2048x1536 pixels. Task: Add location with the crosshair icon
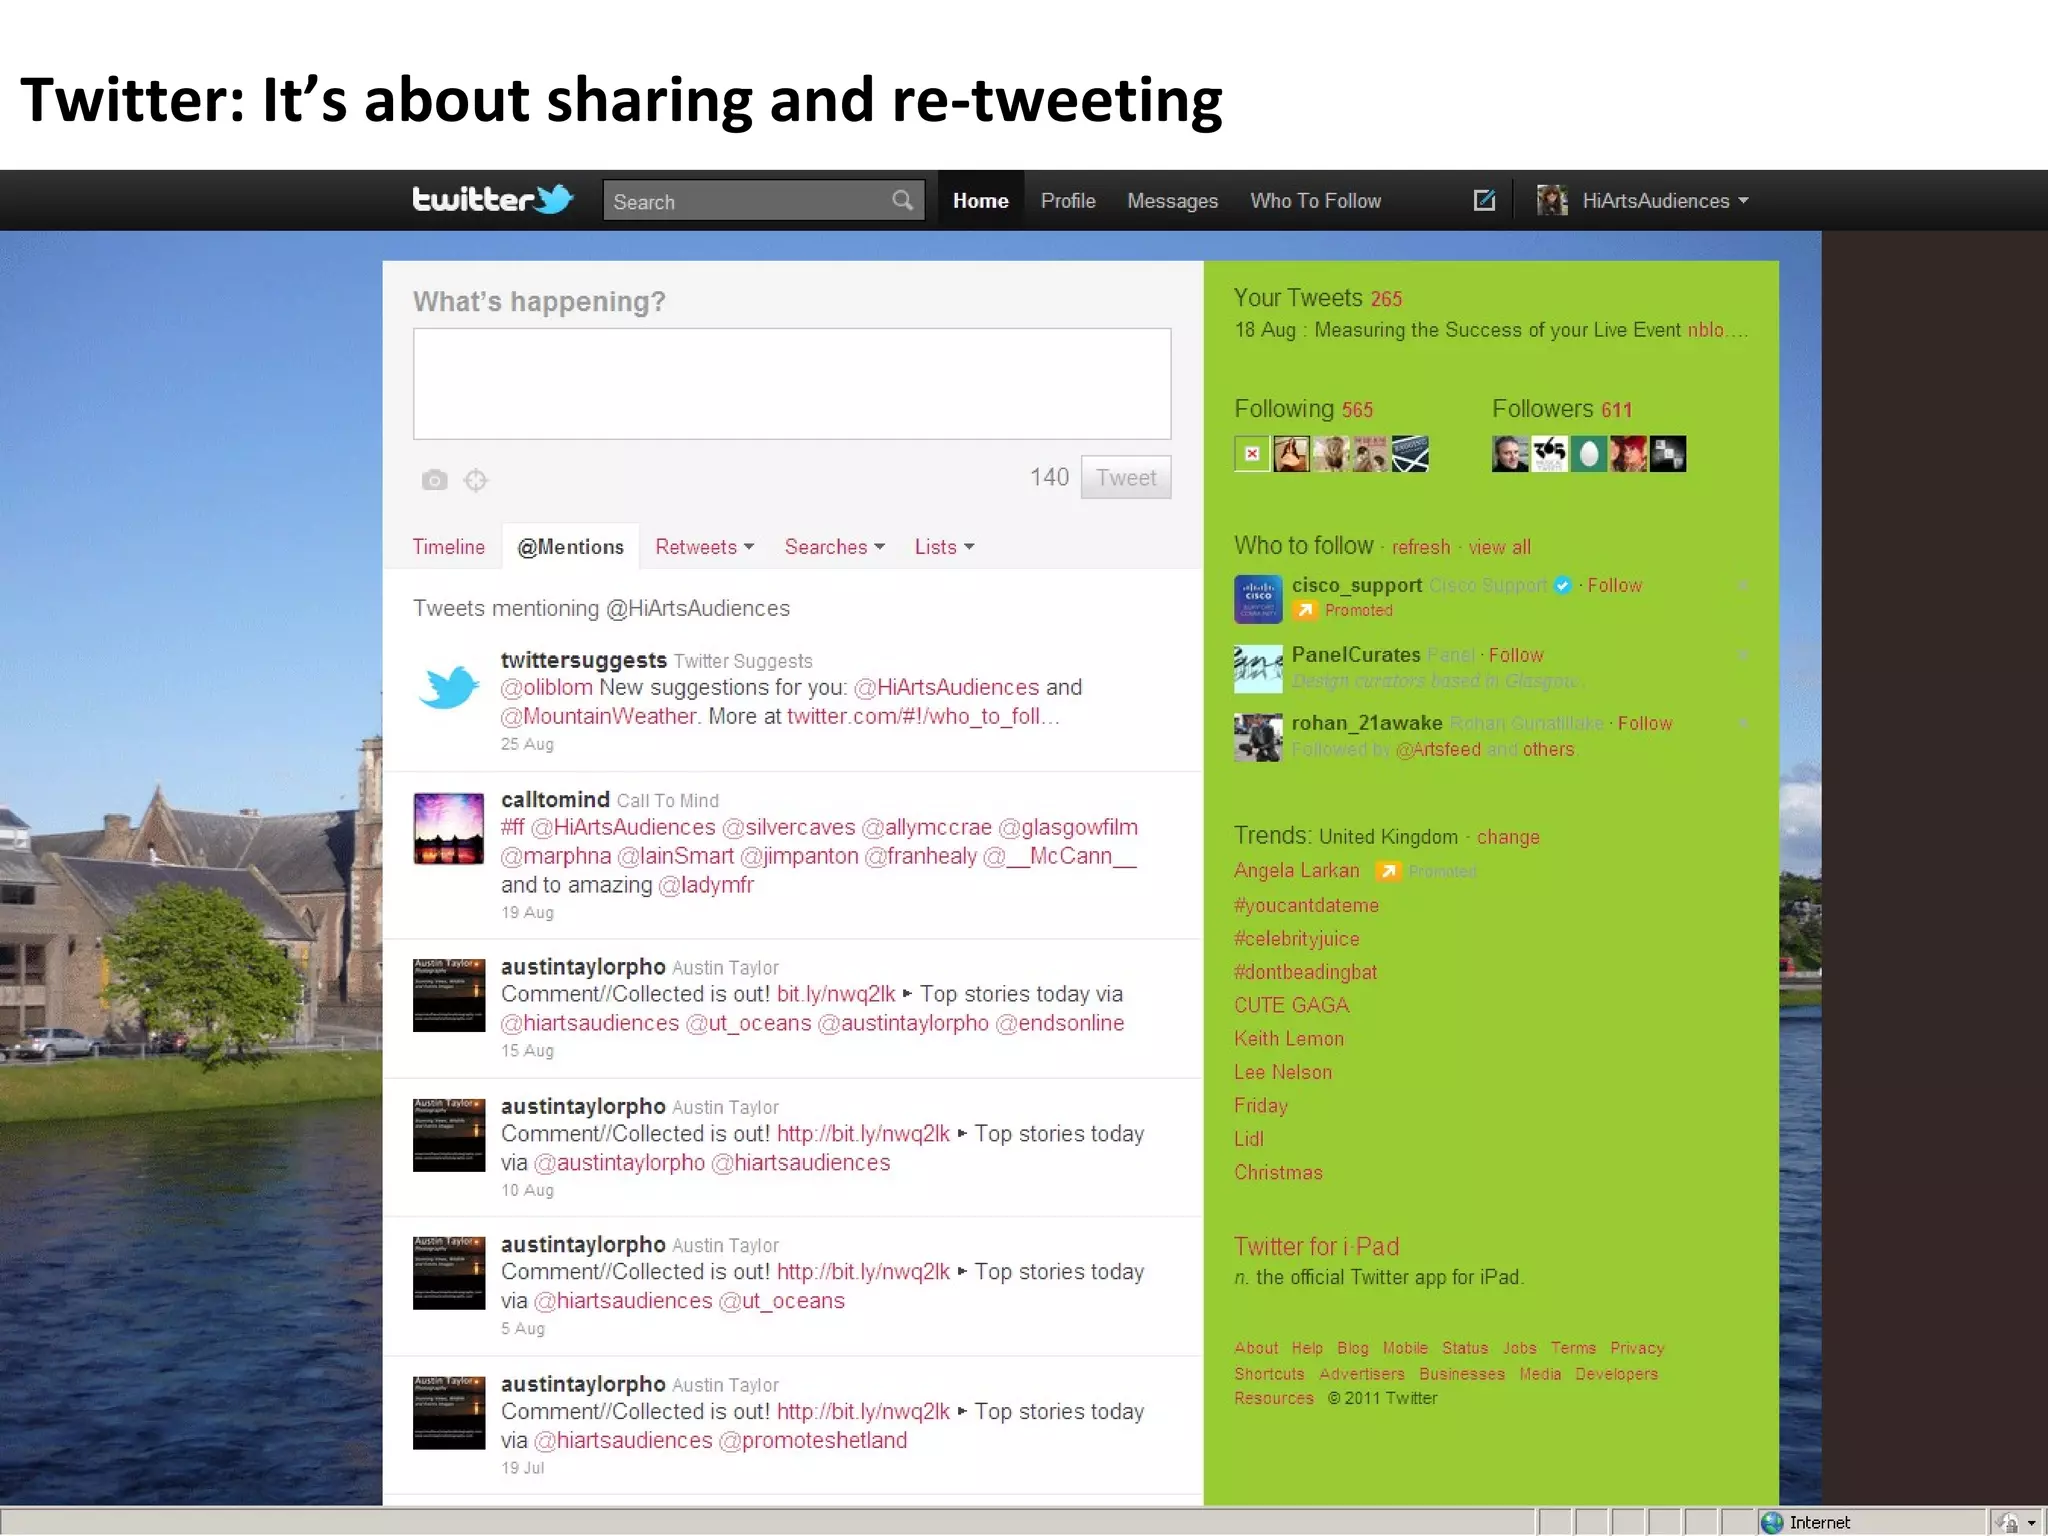[x=476, y=480]
